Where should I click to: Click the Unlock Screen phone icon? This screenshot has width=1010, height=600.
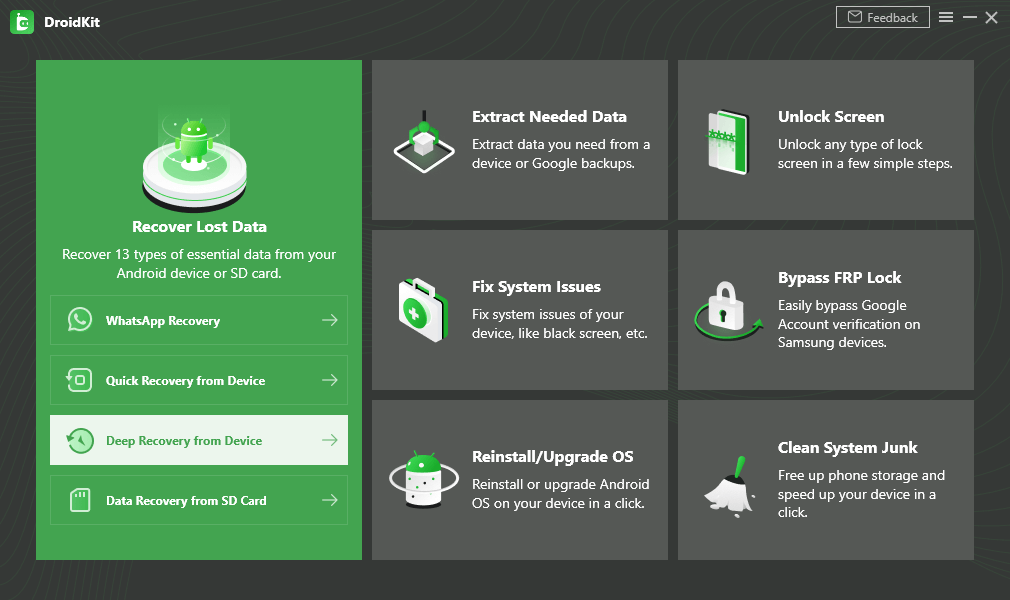click(x=727, y=141)
